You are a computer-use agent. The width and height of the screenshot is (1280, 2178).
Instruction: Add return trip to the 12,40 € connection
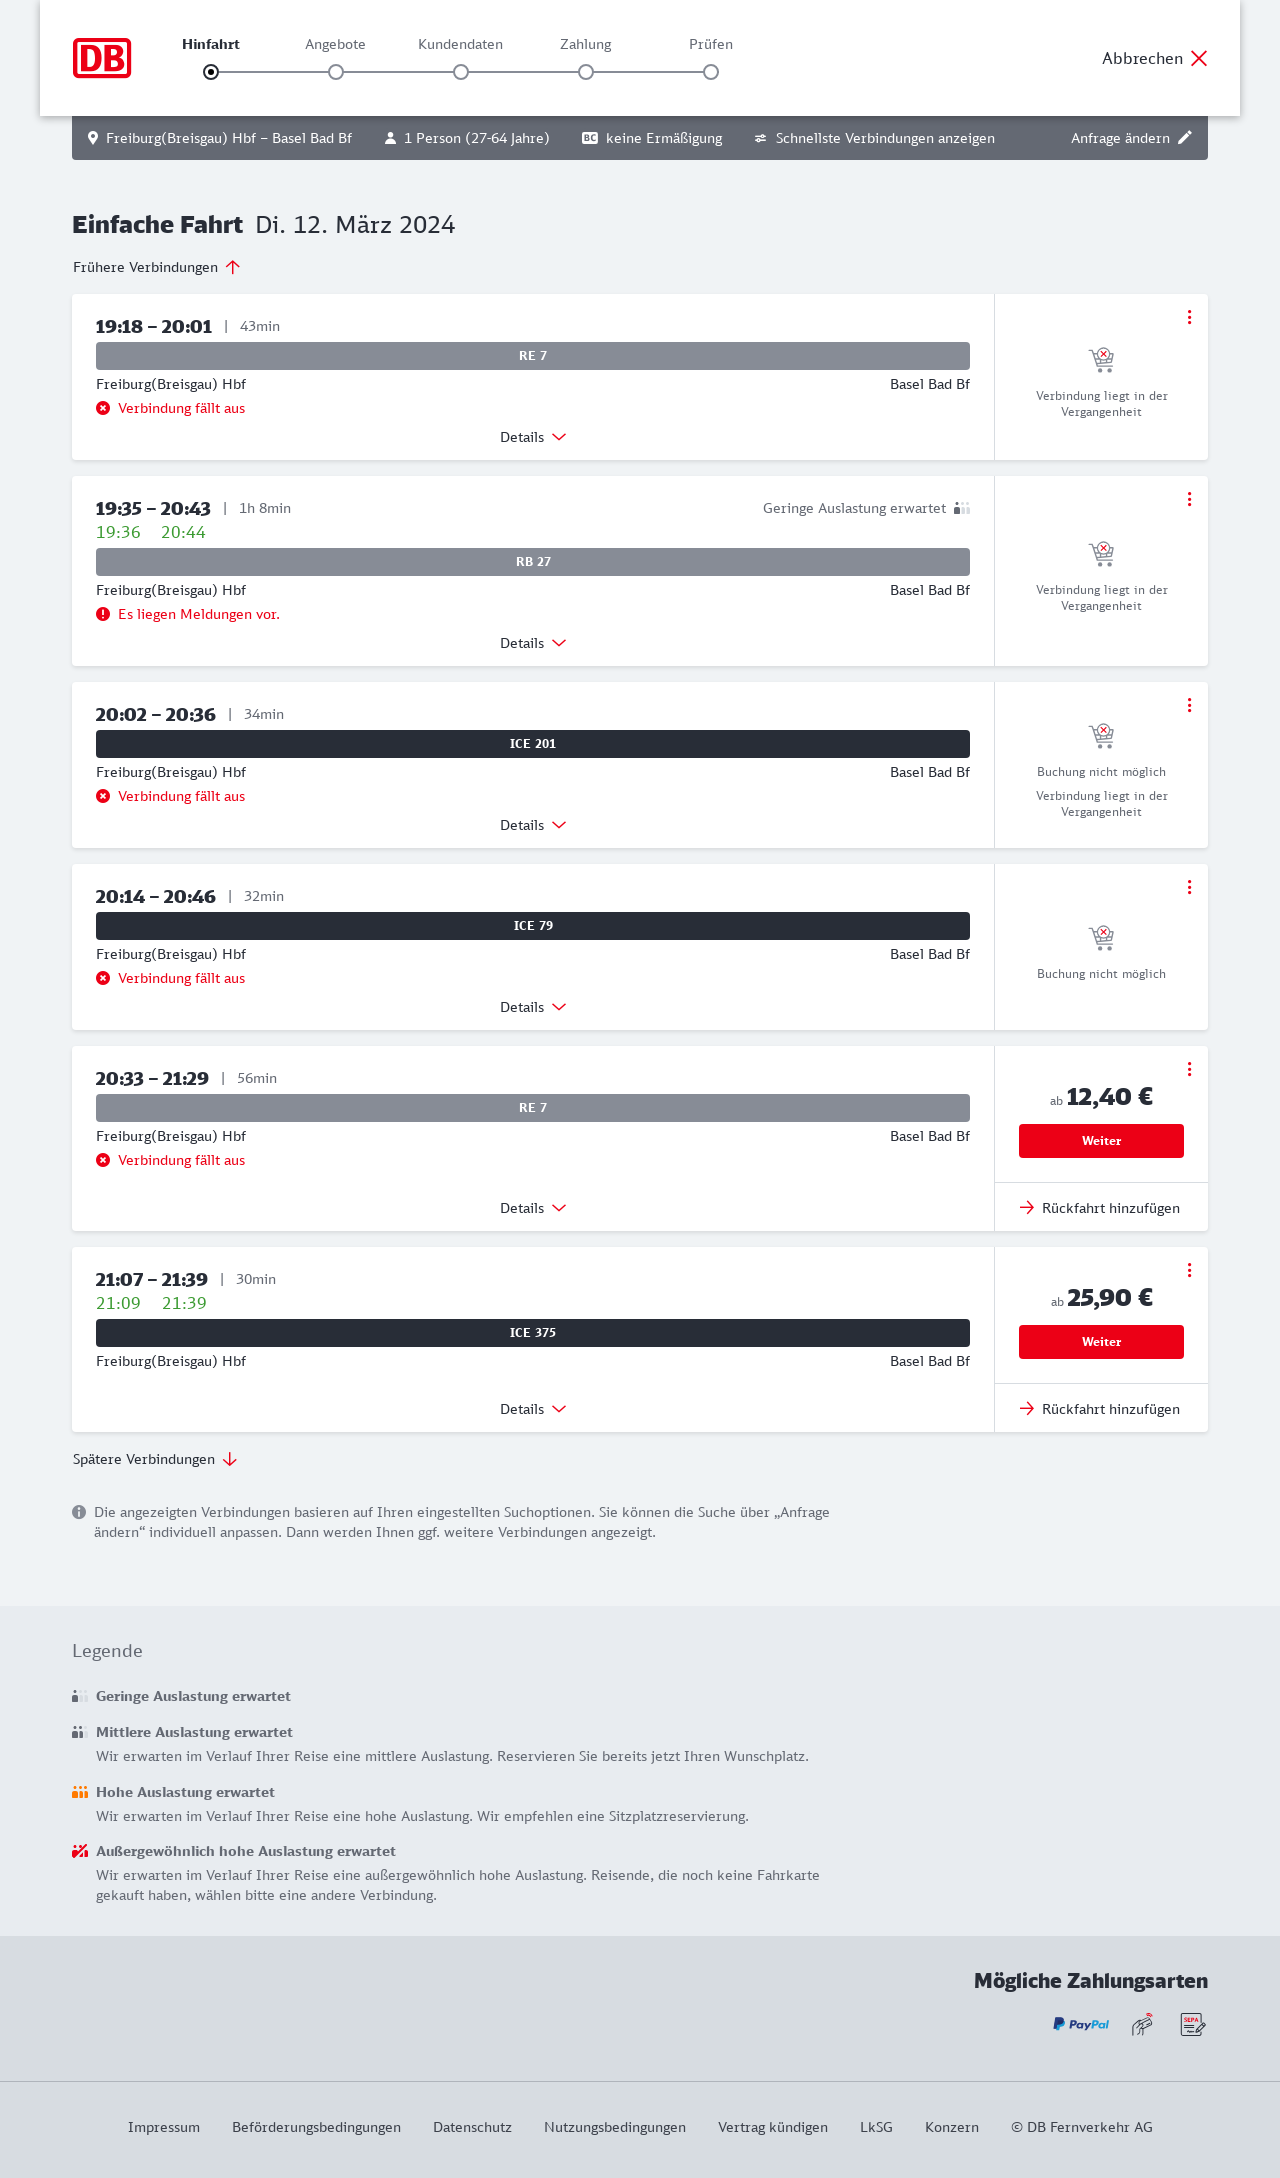(1100, 1208)
